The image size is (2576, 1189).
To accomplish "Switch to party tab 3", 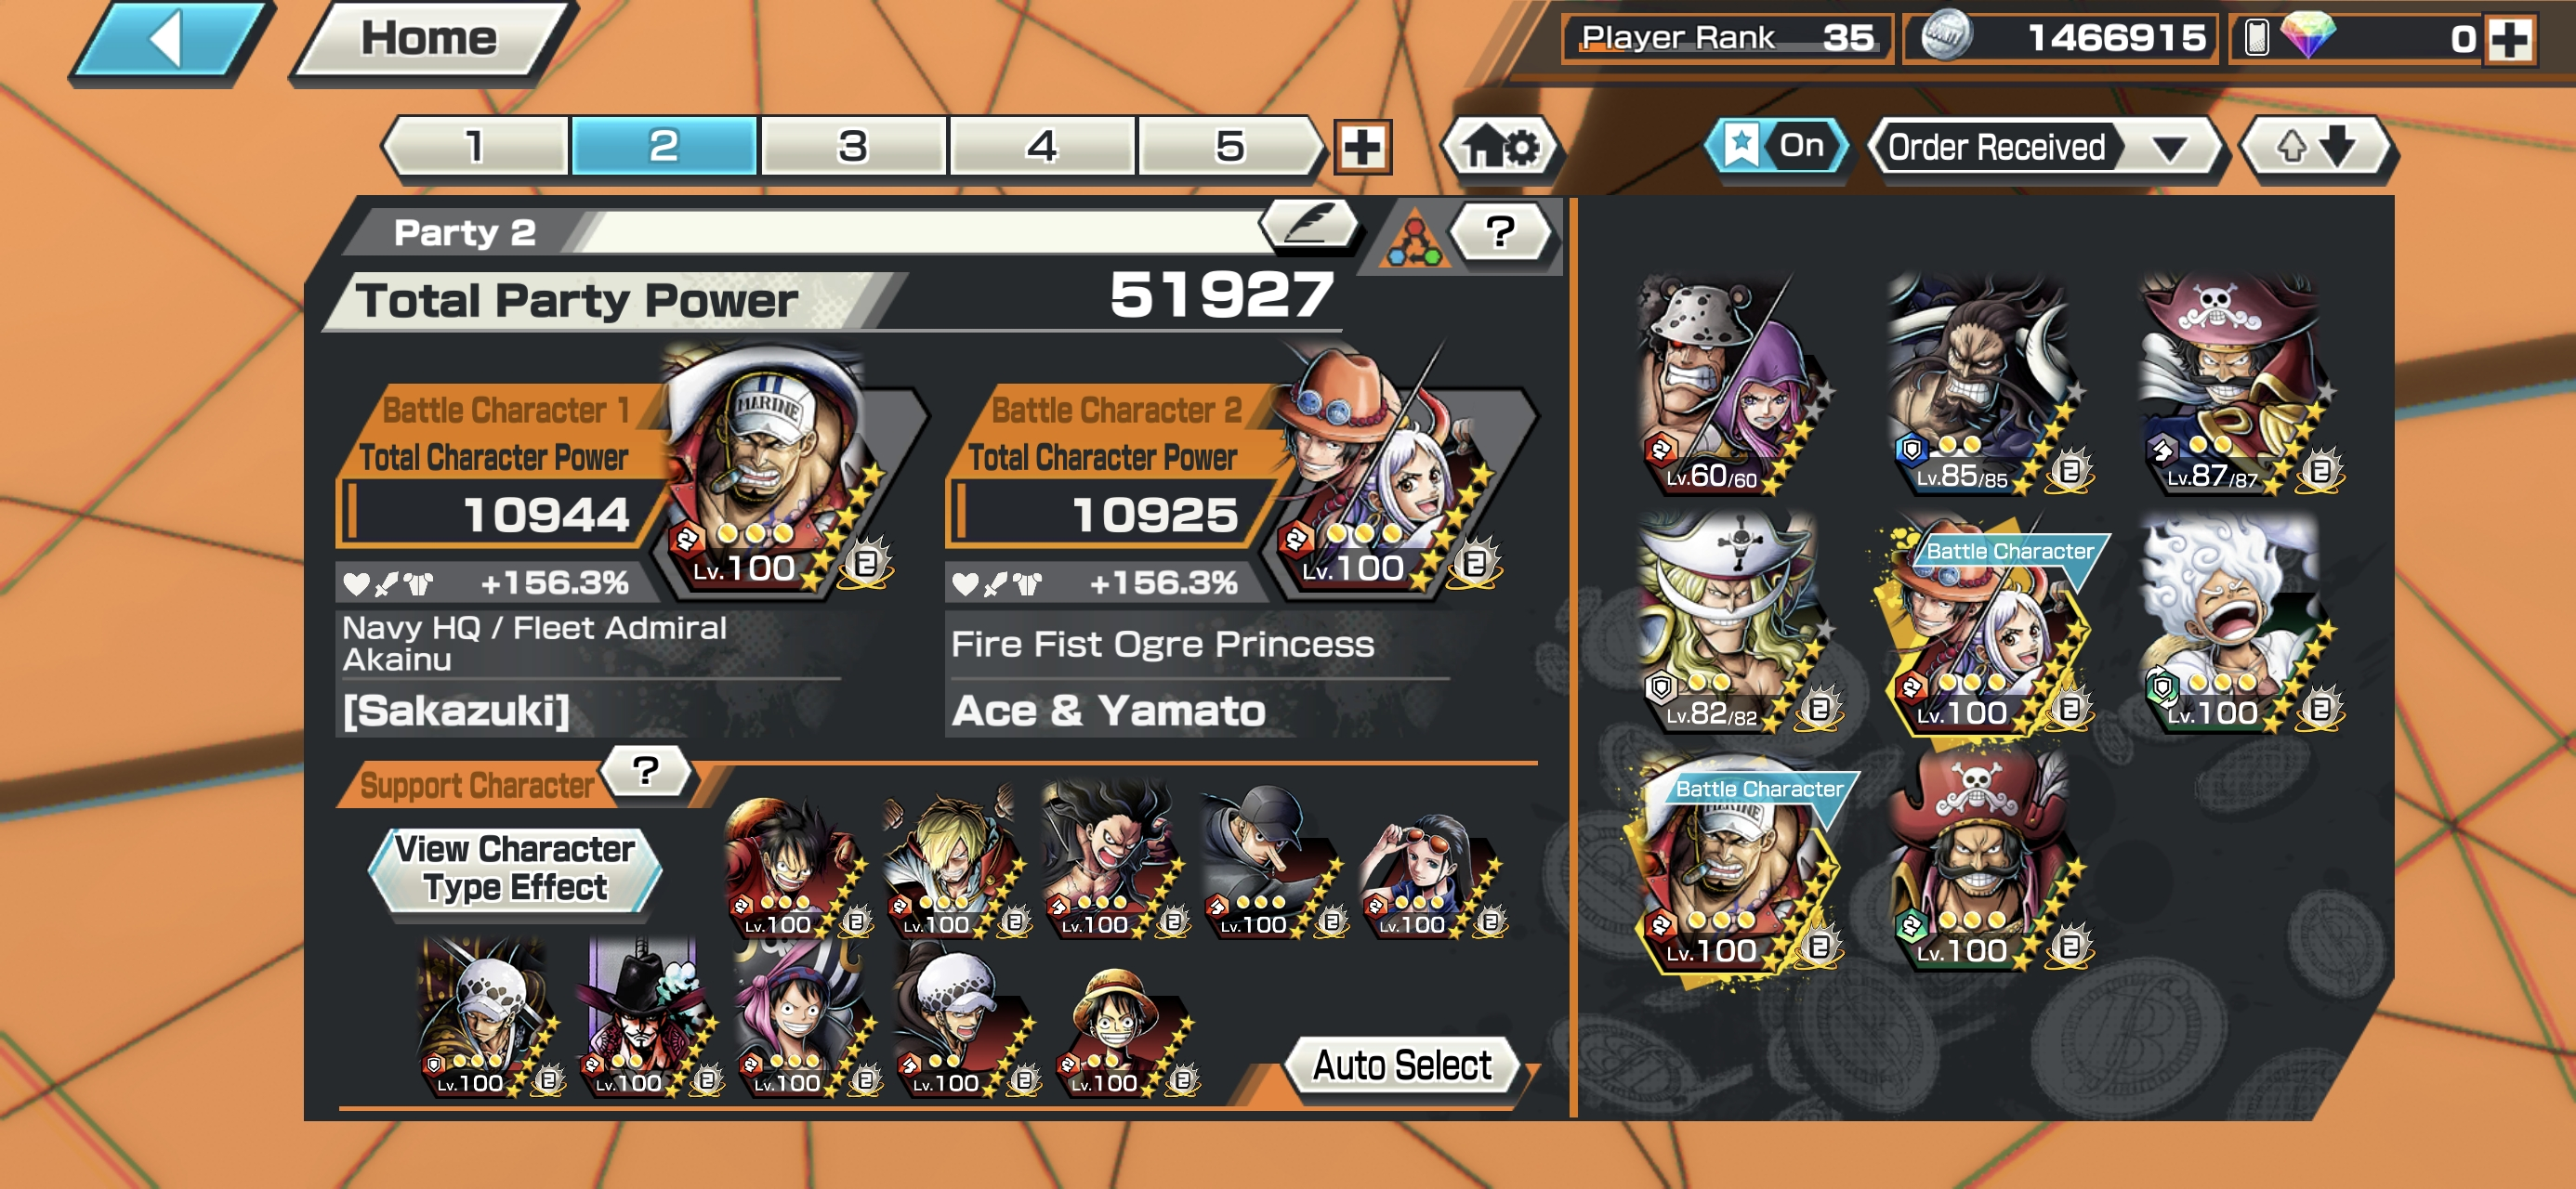I will tap(852, 147).
